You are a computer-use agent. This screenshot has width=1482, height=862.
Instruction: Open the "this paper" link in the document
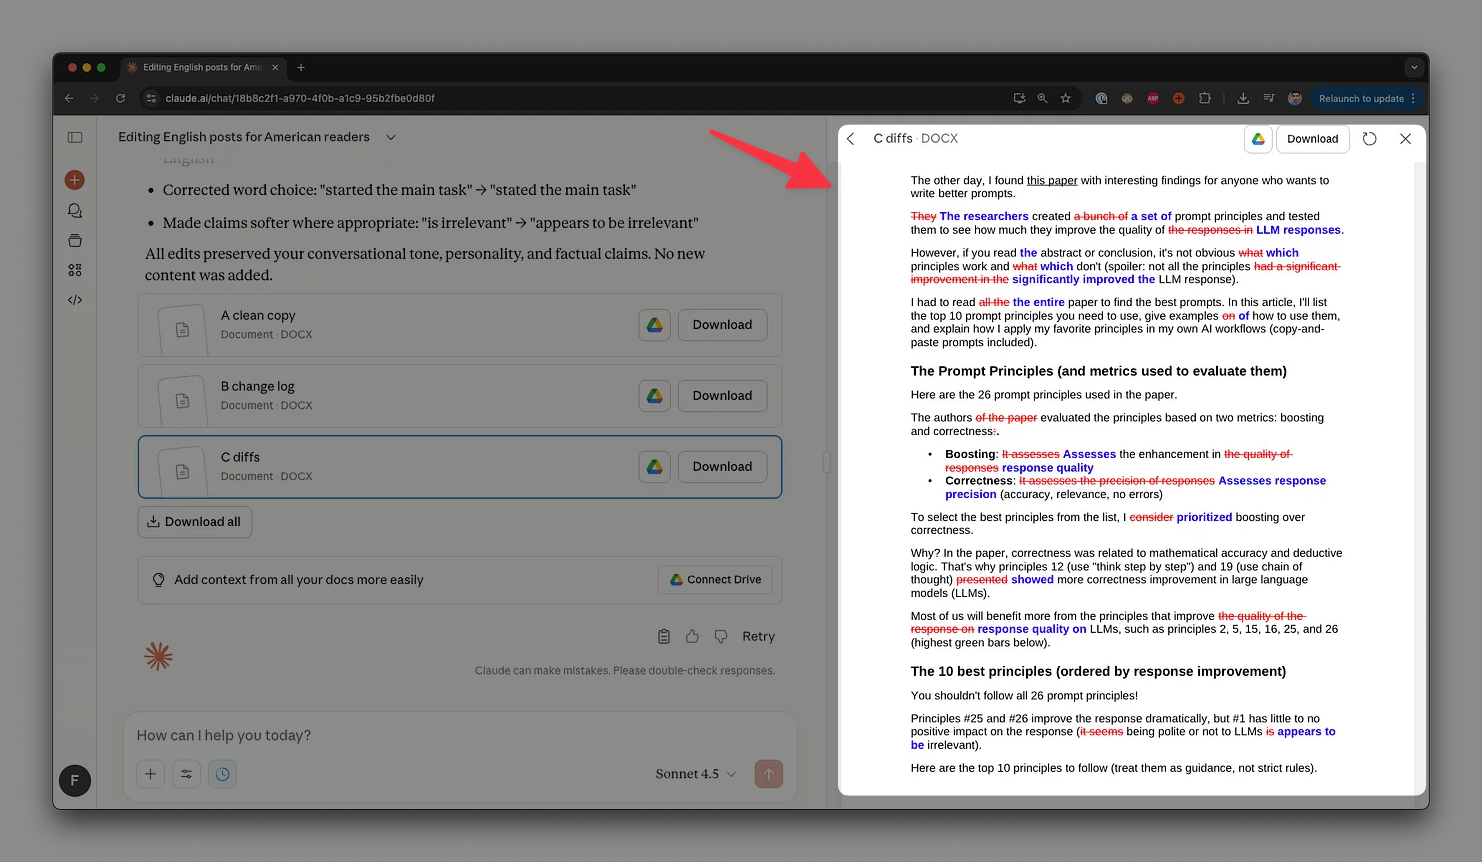point(1052,181)
